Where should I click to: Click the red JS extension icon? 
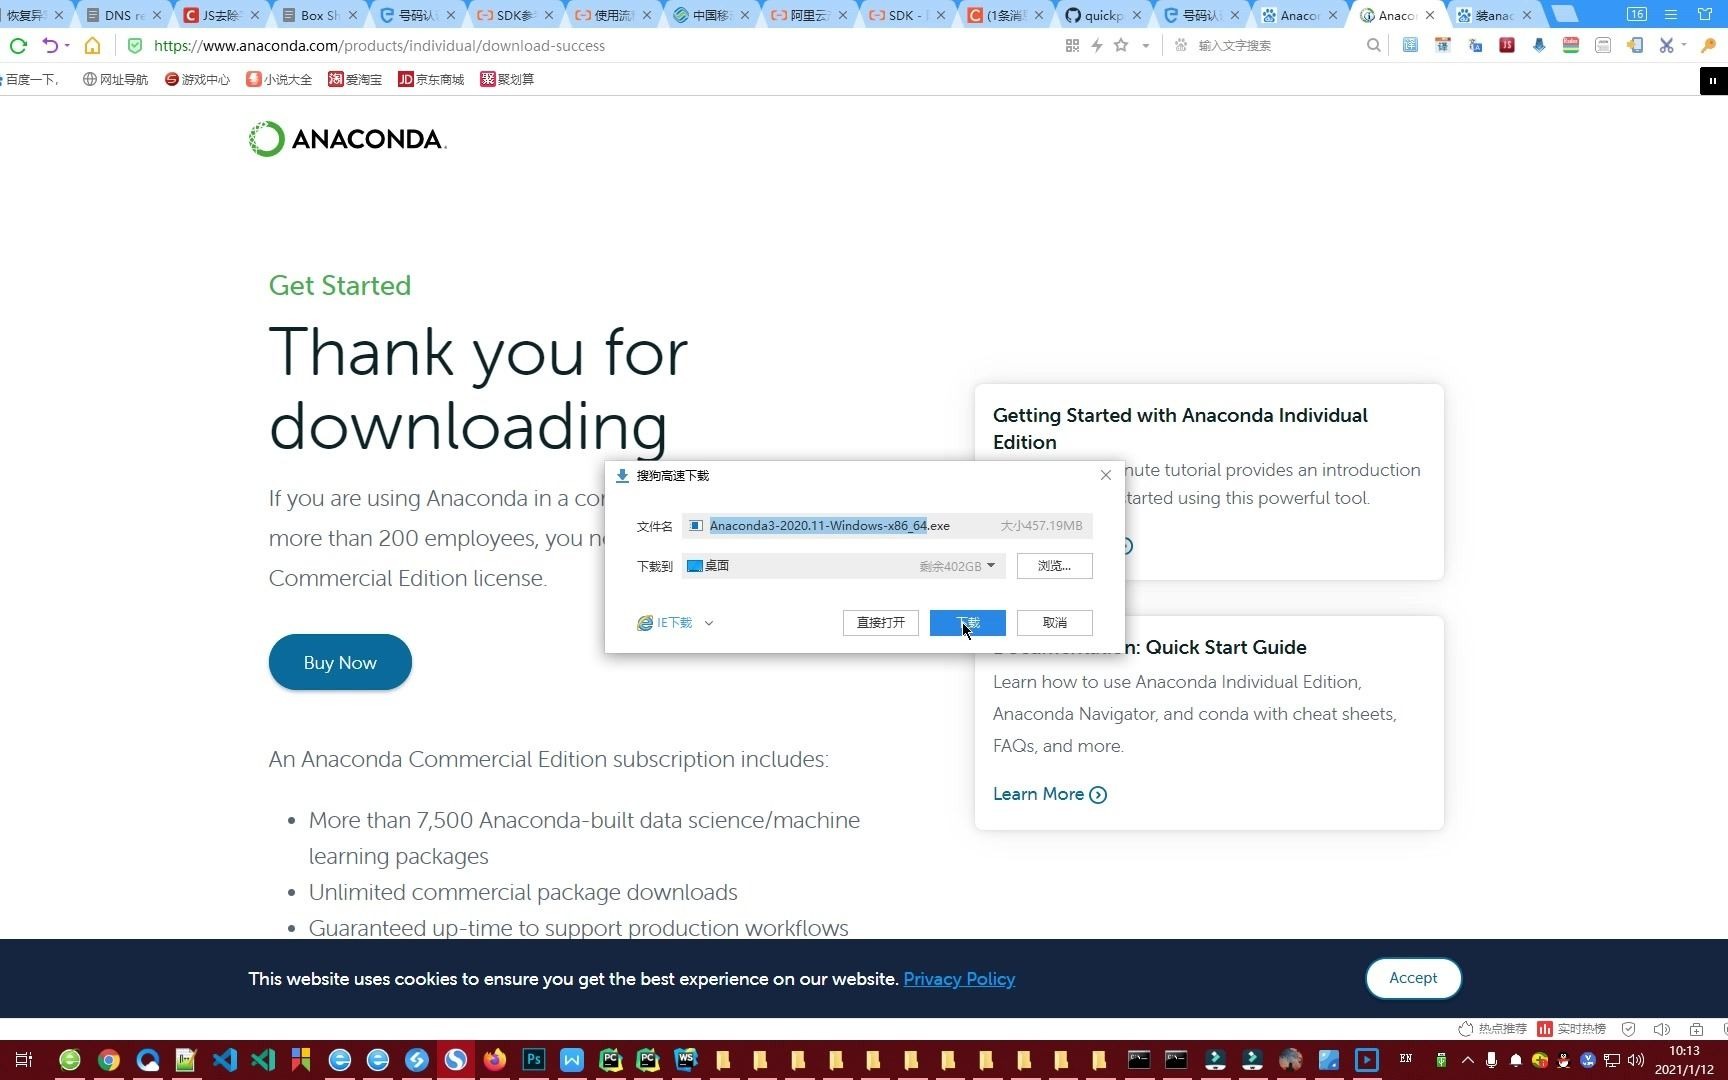click(1506, 45)
